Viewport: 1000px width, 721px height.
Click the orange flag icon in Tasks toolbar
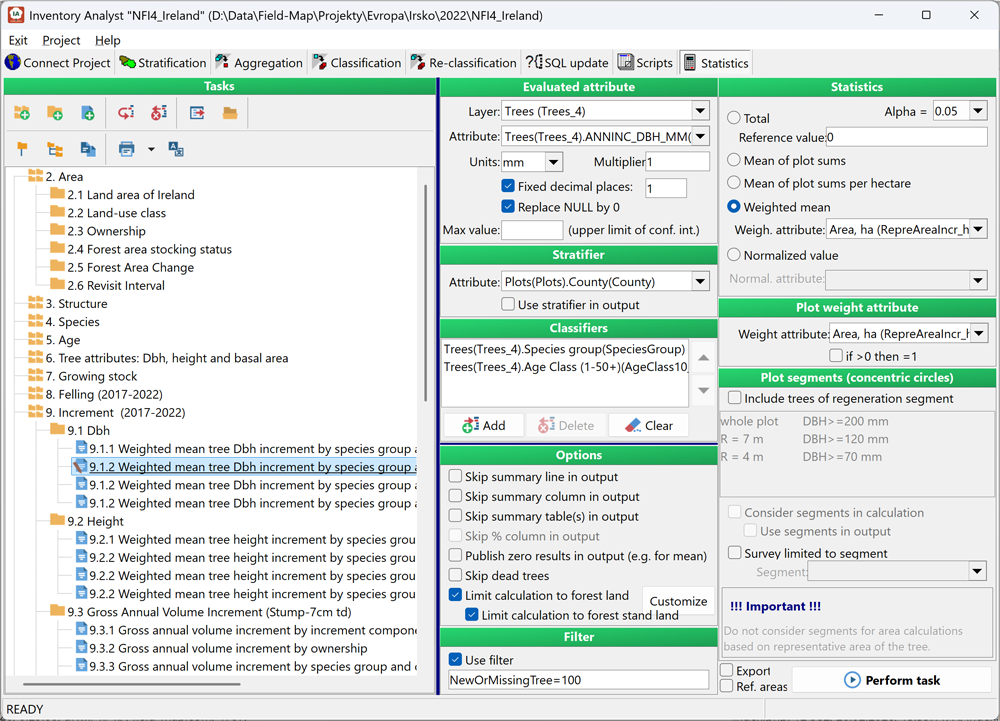(x=22, y=149)
